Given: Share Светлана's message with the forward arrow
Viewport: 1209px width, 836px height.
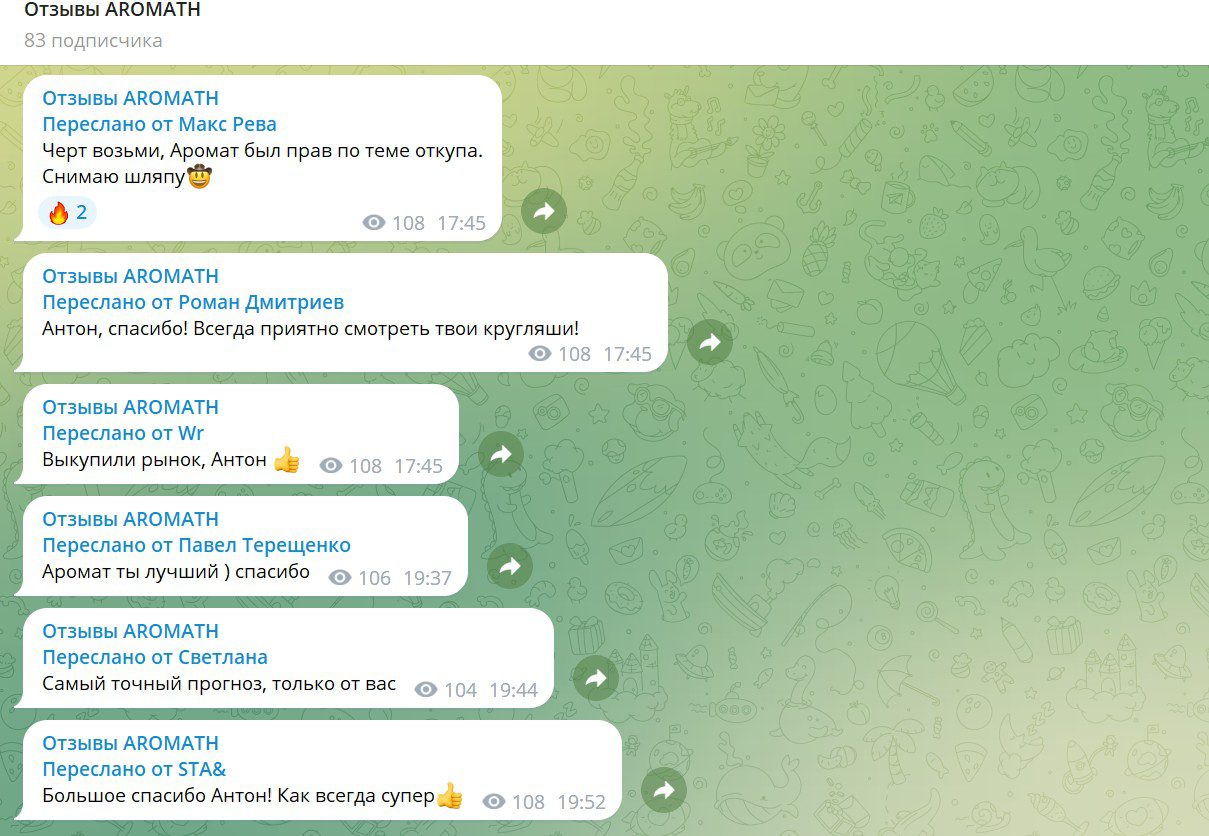Looking at the screenshot, I should [x=596, y=678].
